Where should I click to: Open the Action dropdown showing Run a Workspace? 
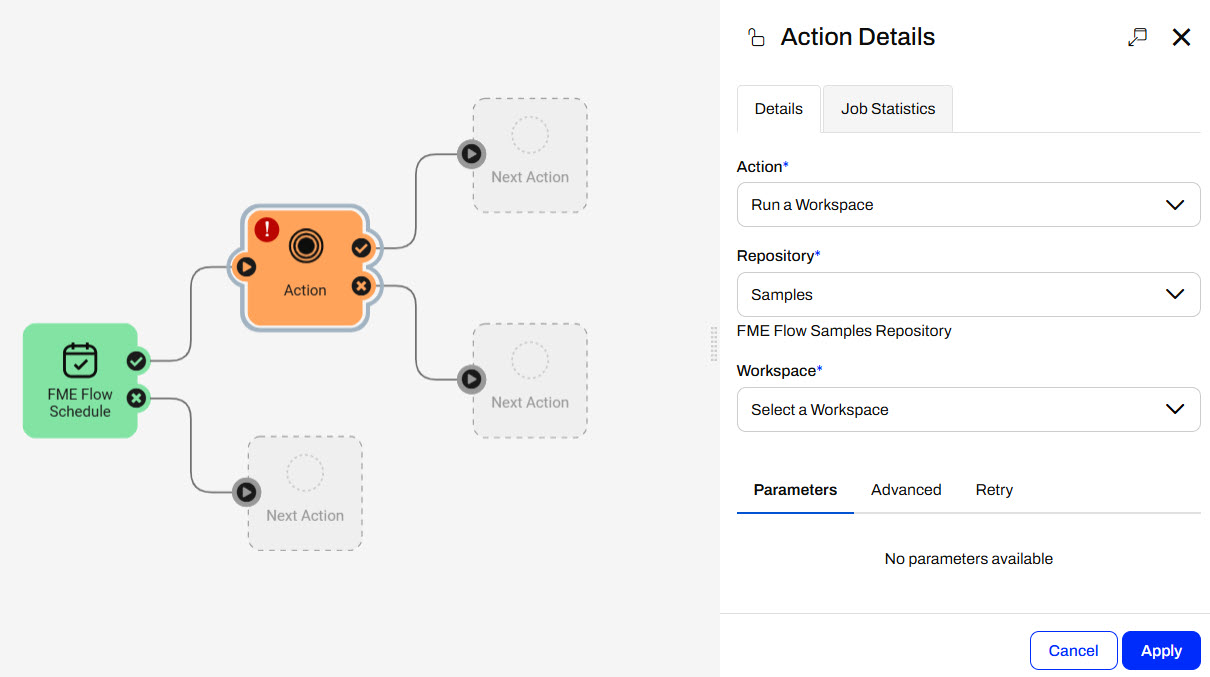point(968,205)
